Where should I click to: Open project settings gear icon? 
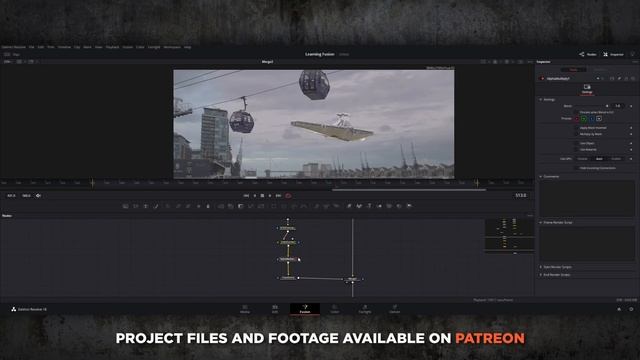(631, 309)
